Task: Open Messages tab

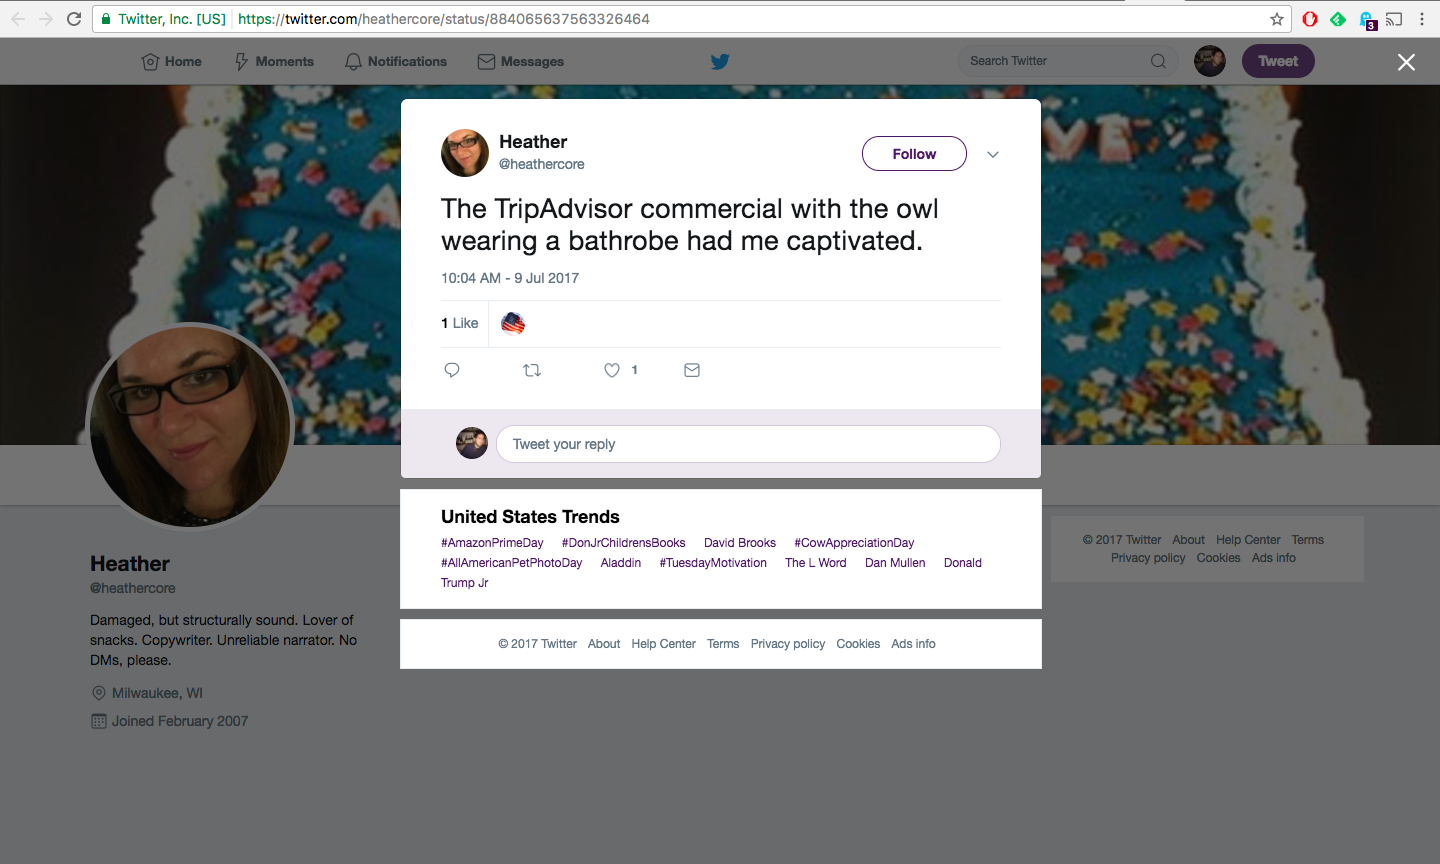Action: [521, 61]
